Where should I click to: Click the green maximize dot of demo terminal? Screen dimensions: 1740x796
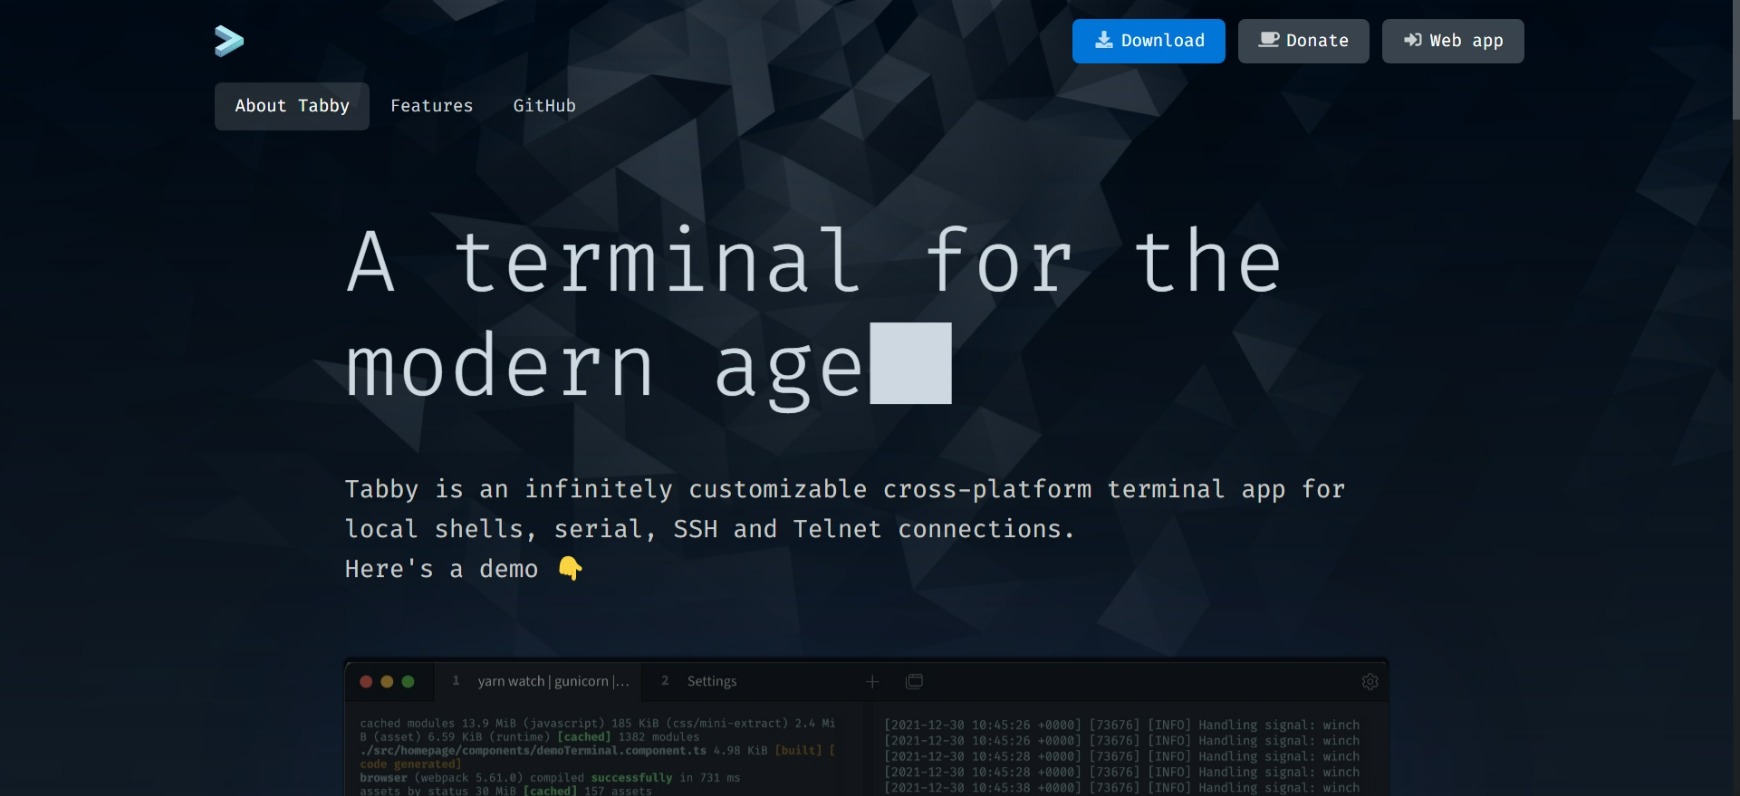click(408, 682)
